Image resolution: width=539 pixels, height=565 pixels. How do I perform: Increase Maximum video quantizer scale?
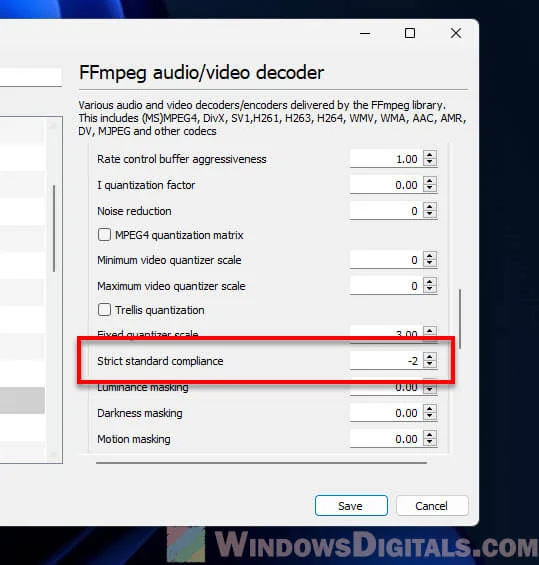pyautogui.click(x=429, y=282)
